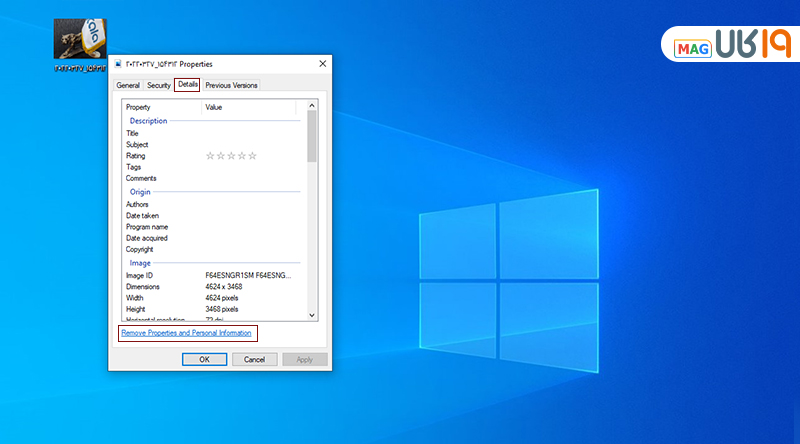Click Remove Properties and Personal Information link
The height and width of the screenshot is (444, 800).
186,332
